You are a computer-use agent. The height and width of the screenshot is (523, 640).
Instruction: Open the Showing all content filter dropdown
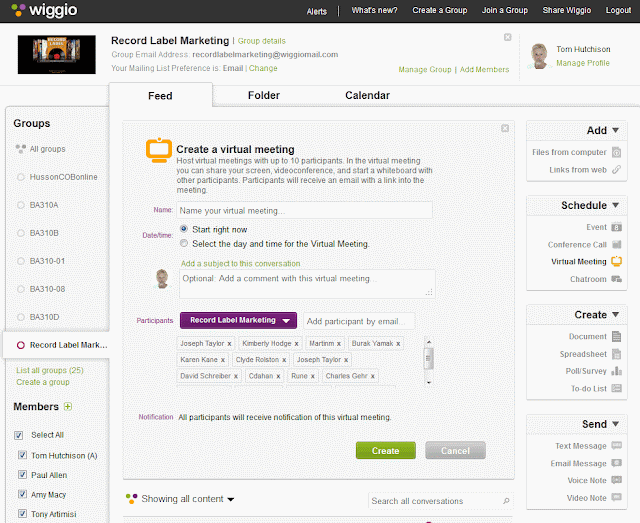click(x=187, y=499)
